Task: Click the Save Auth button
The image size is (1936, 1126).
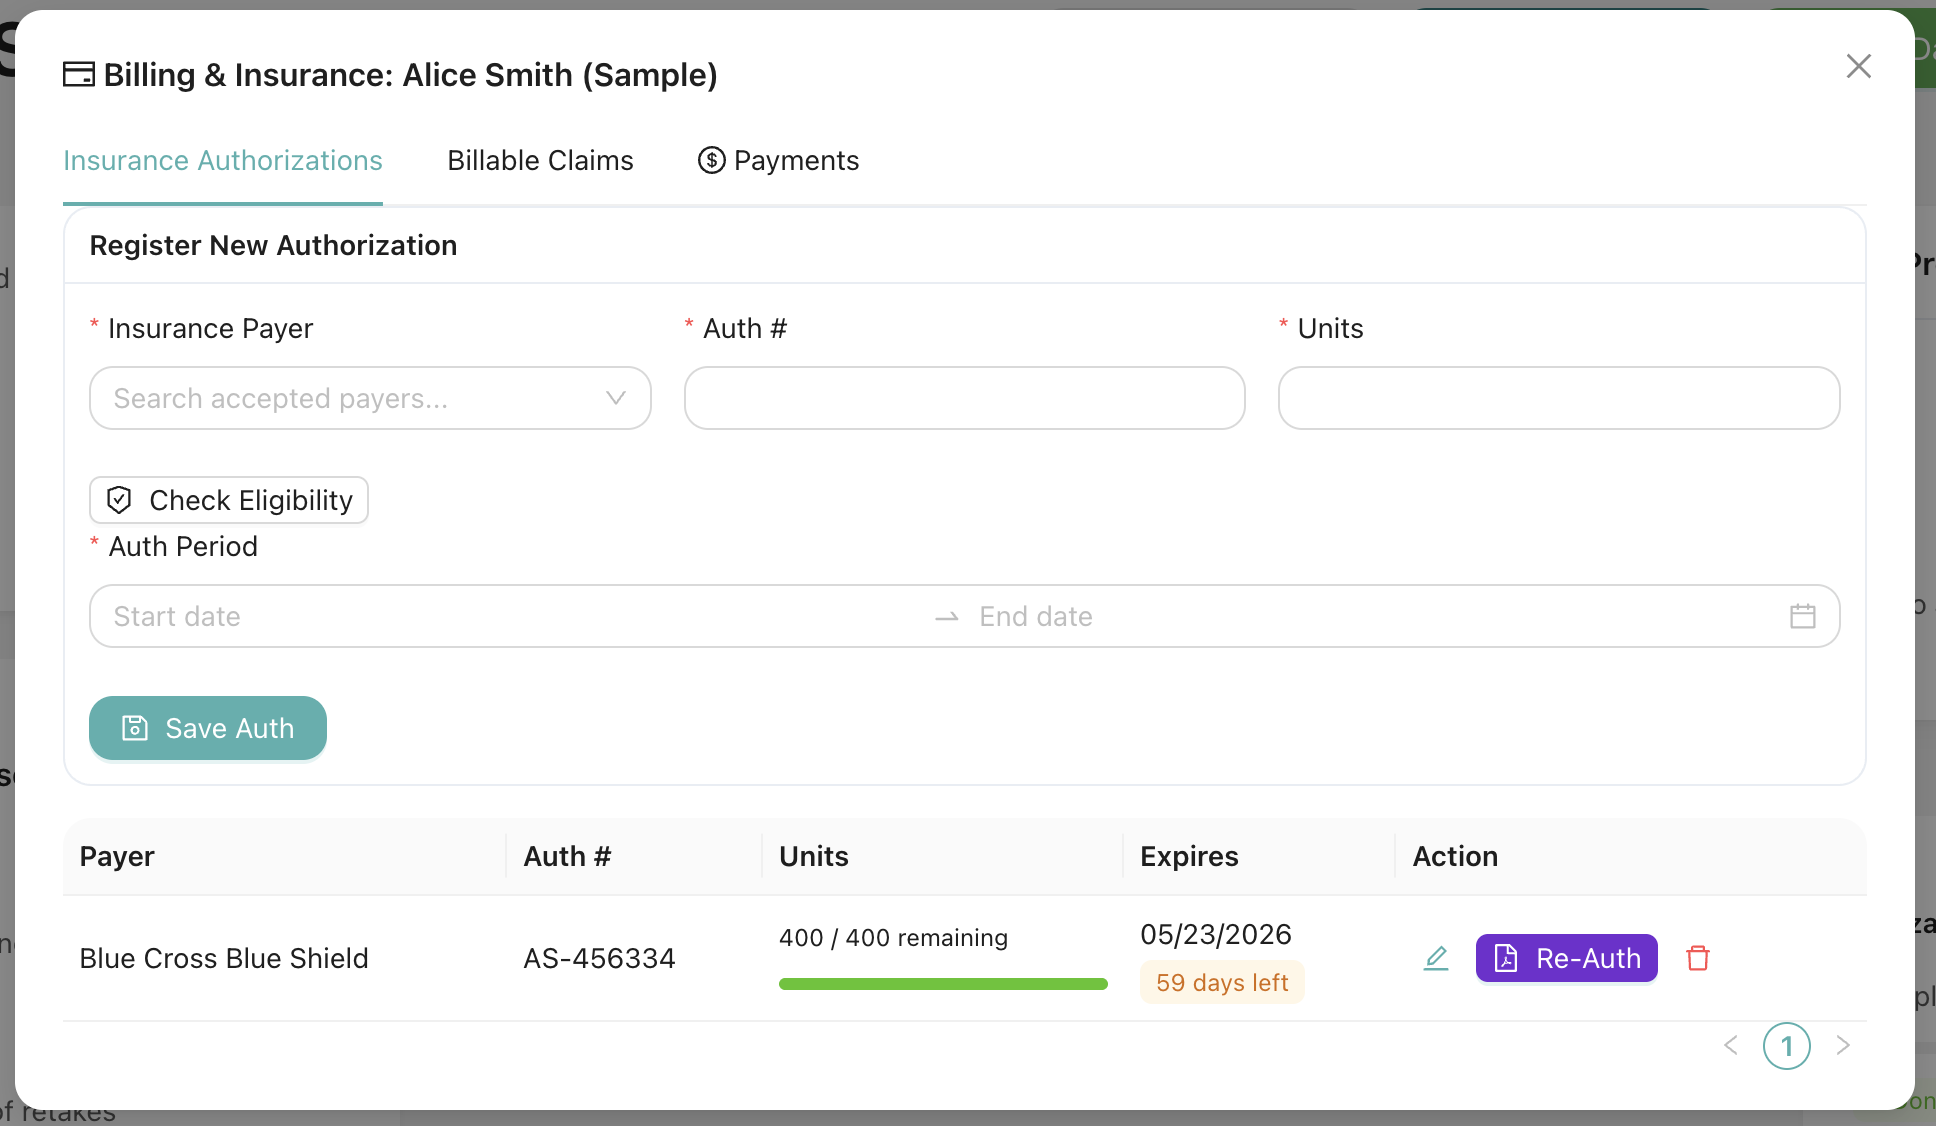Action: pyautogui.click(x=207, y=728)
